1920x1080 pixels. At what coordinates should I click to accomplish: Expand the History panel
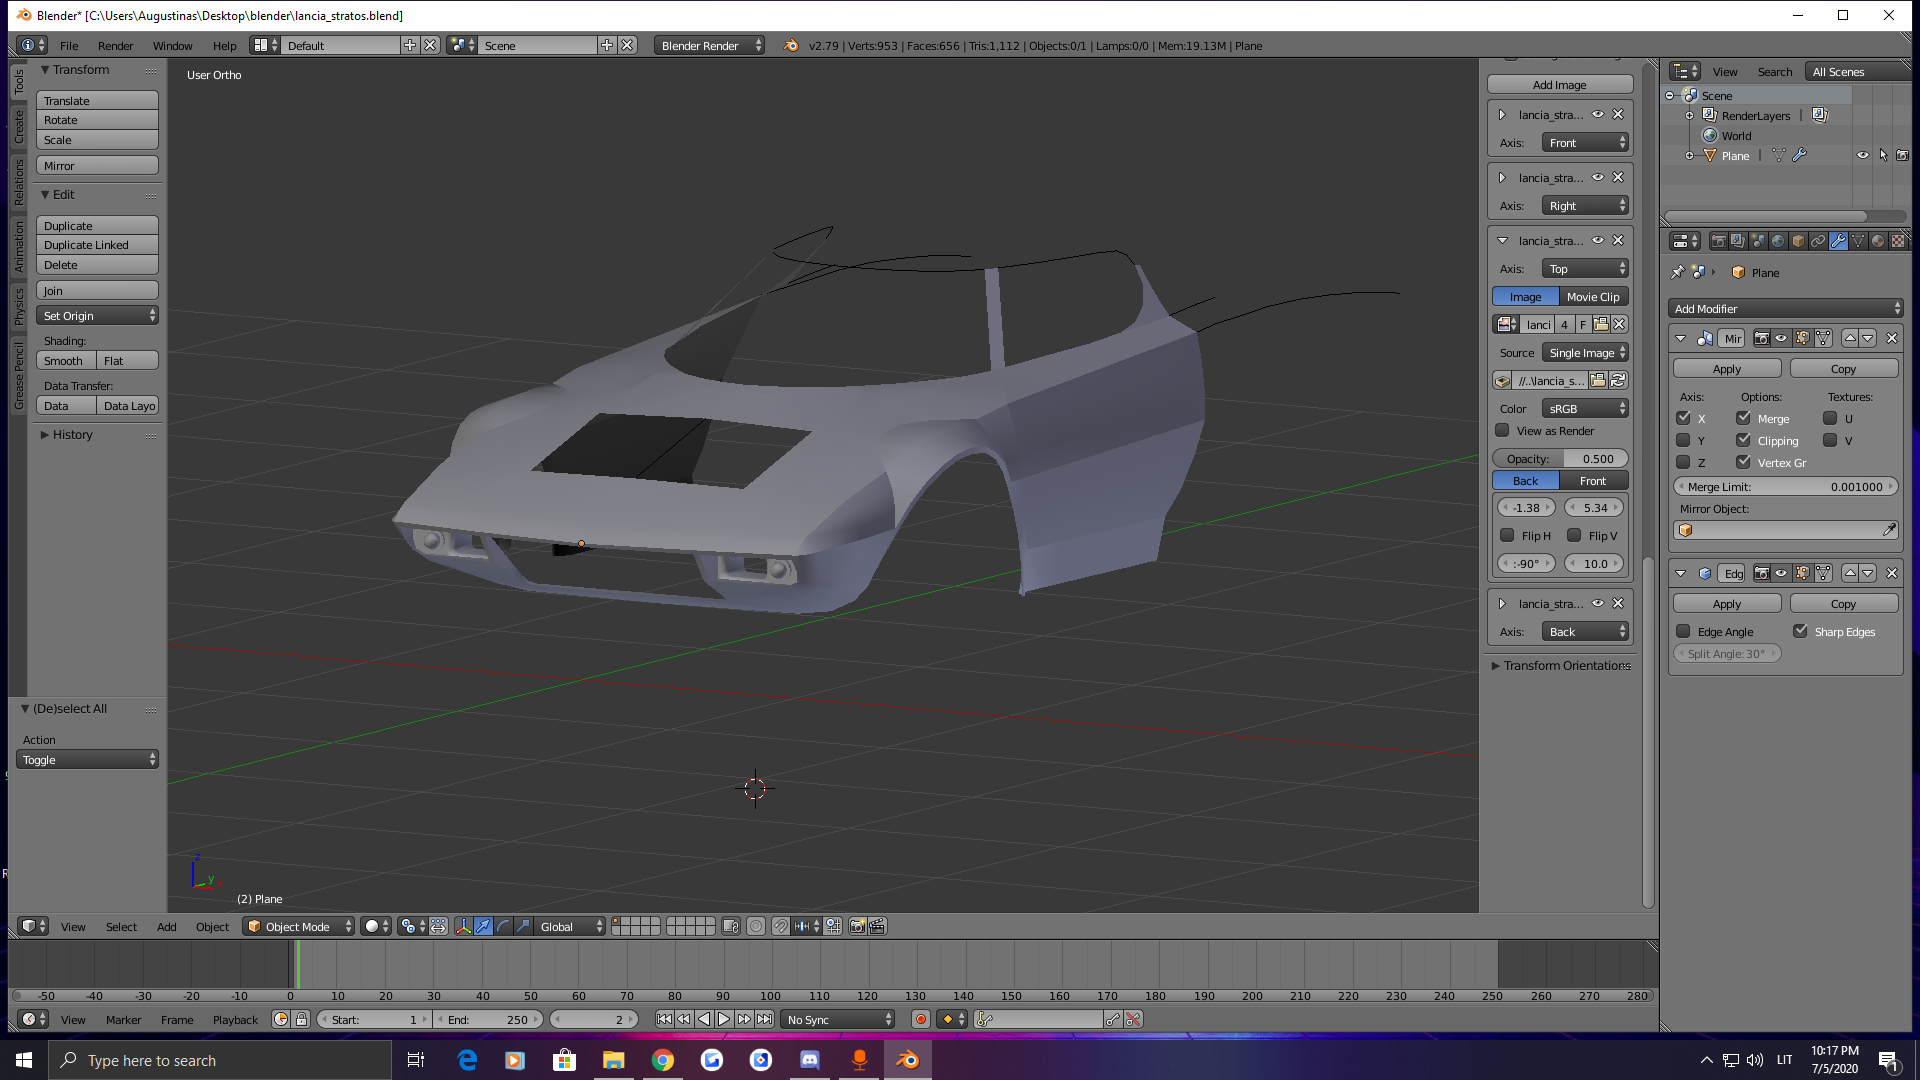click(x=72, y=435)
